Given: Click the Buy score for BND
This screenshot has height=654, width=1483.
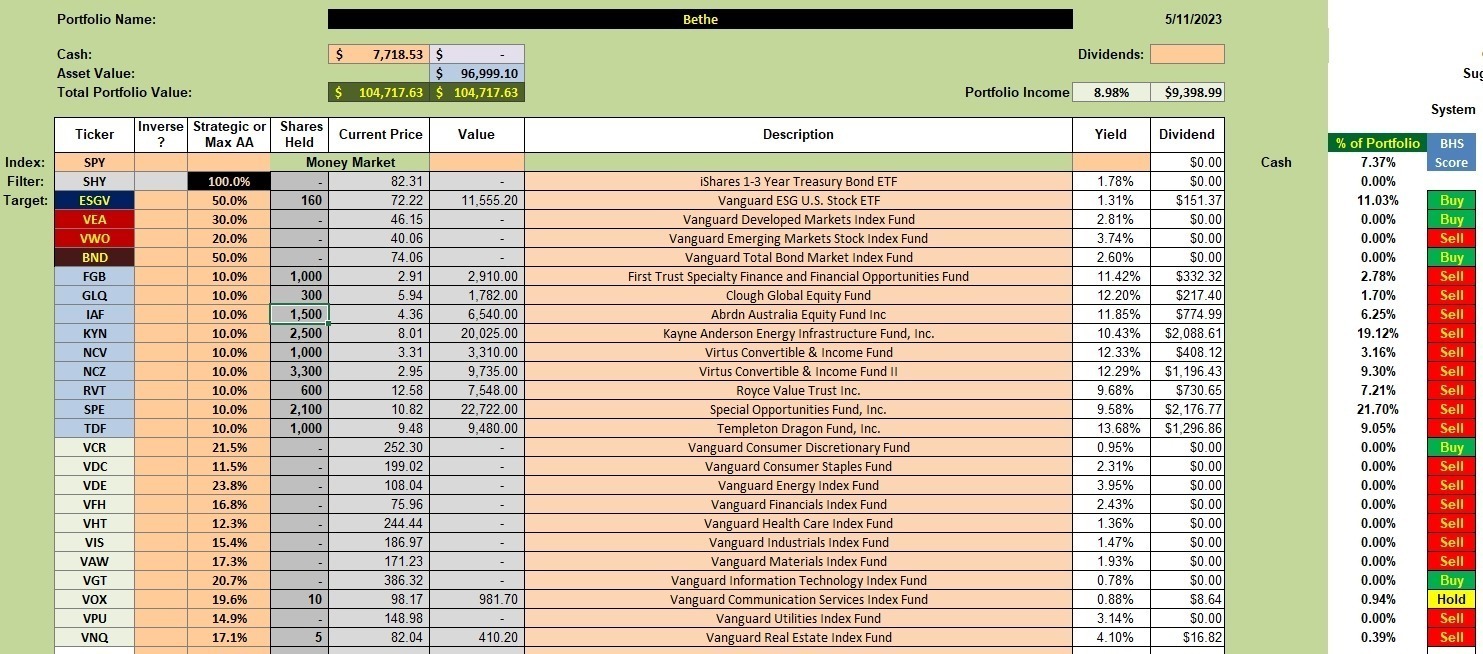Looking at the screenshot, I should pos(1452,257).
